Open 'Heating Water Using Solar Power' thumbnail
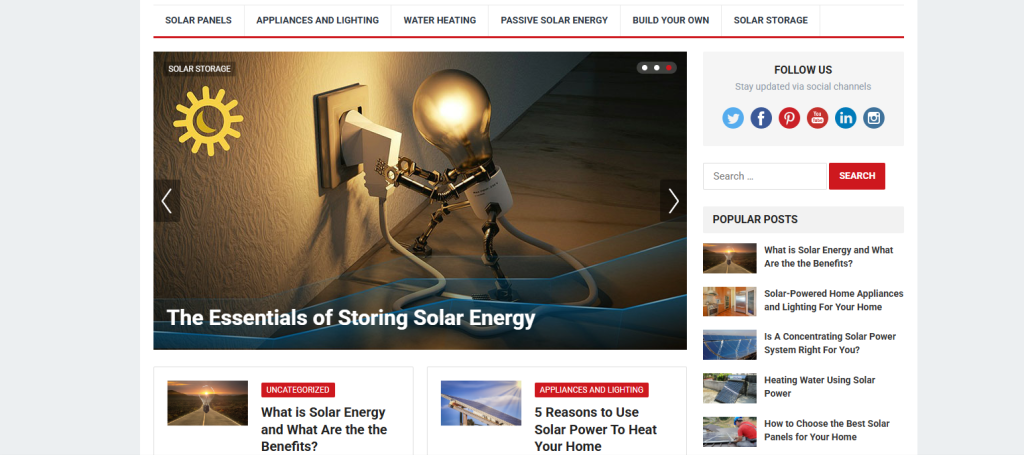The height and width of the screenshot is (455, 1024). pyautogui.click(x=729, y=388)
